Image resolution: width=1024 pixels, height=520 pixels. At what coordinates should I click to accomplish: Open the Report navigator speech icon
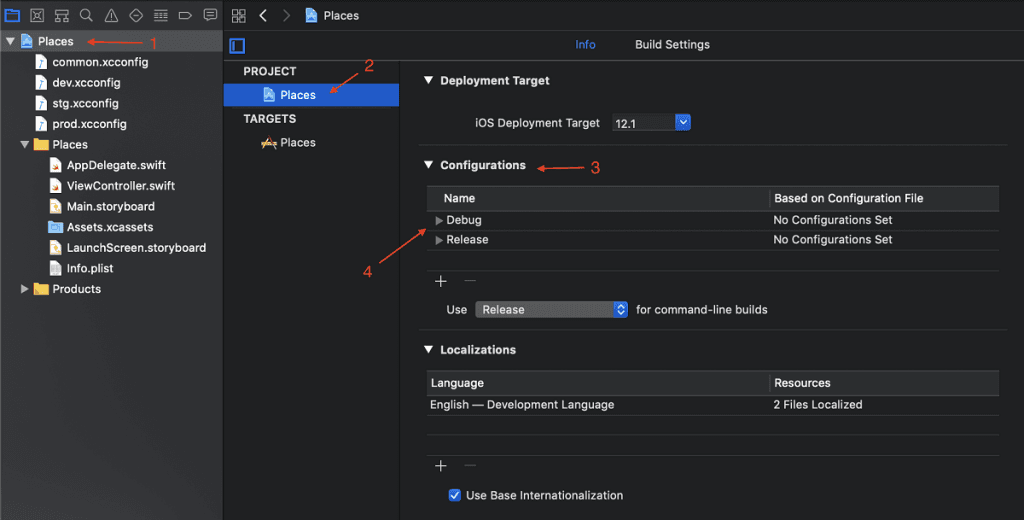pos(210,14)
